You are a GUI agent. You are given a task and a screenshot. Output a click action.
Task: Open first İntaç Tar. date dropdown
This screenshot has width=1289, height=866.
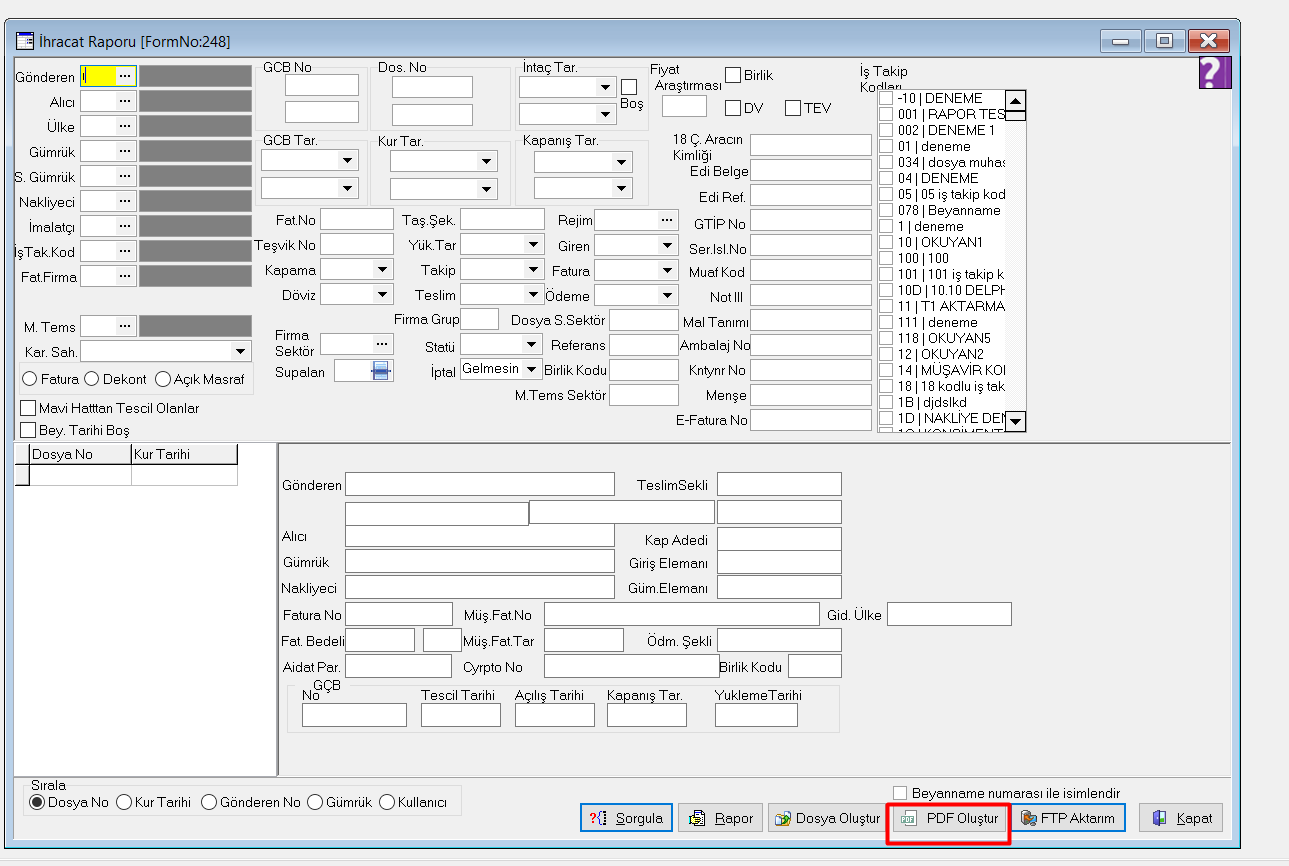tap(605, 88)
